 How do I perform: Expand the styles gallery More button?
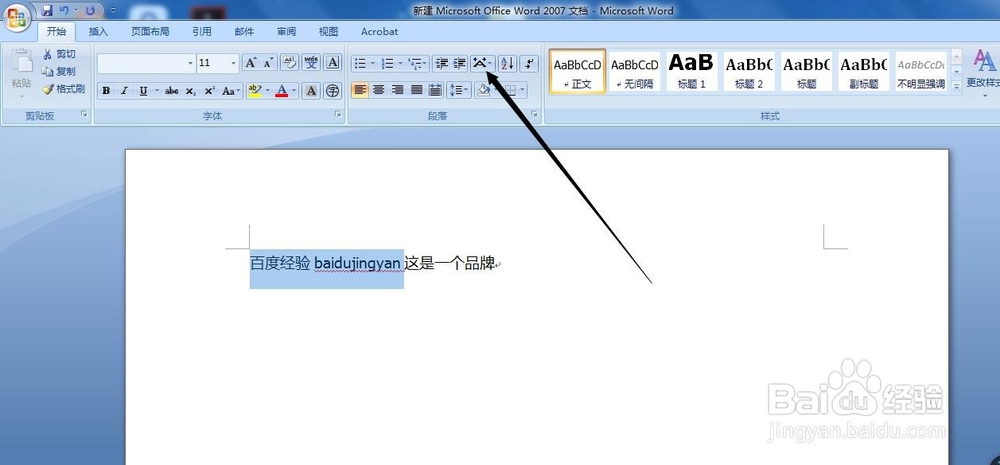956,87
